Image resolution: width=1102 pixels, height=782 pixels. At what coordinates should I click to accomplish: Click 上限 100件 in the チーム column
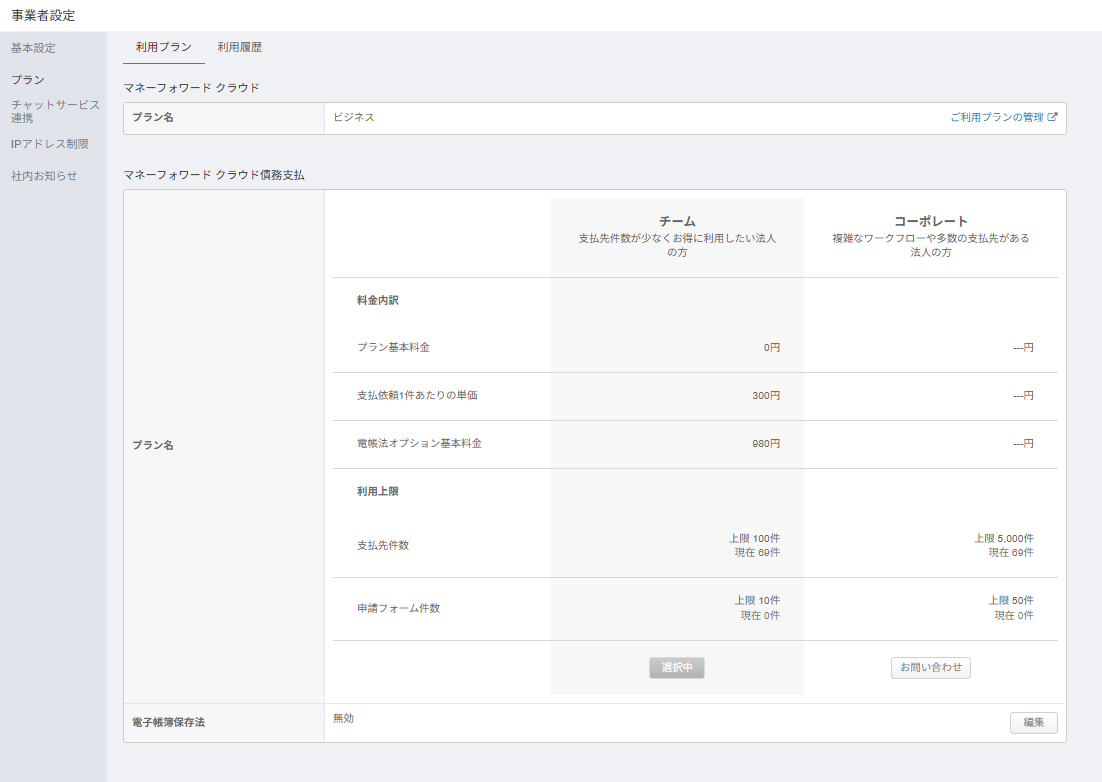point(754,538)
